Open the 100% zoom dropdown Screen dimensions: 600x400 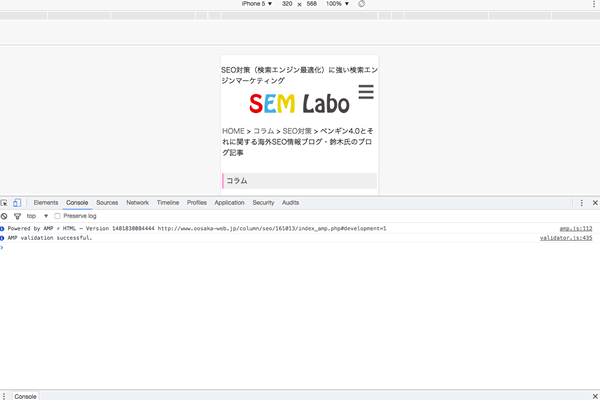337,4
